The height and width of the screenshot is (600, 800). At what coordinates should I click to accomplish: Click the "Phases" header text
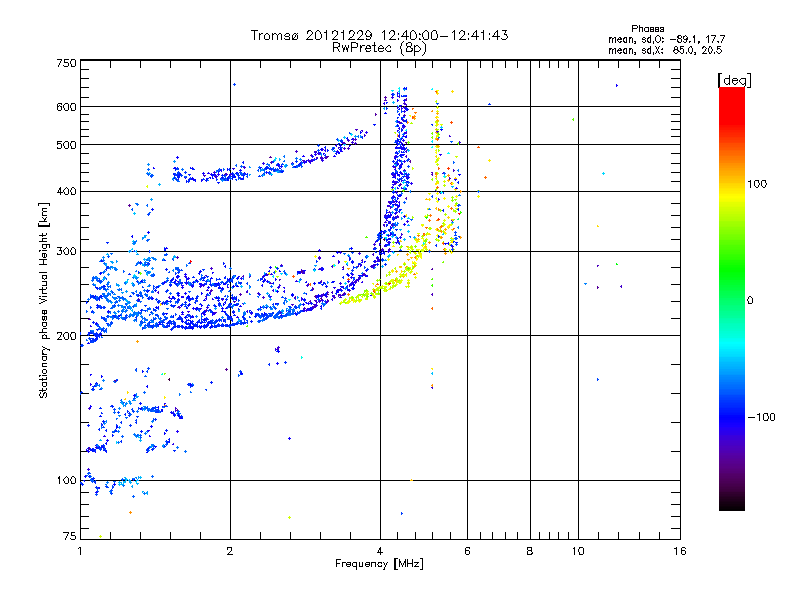pos(647,29)
